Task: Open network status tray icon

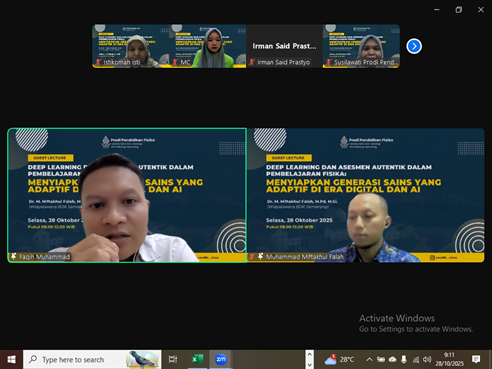Action: 416,359
